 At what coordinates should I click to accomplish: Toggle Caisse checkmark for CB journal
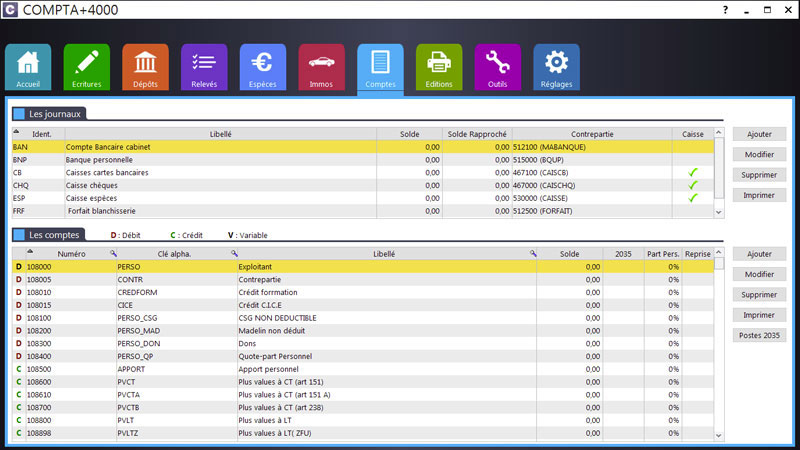click(692, 172)
